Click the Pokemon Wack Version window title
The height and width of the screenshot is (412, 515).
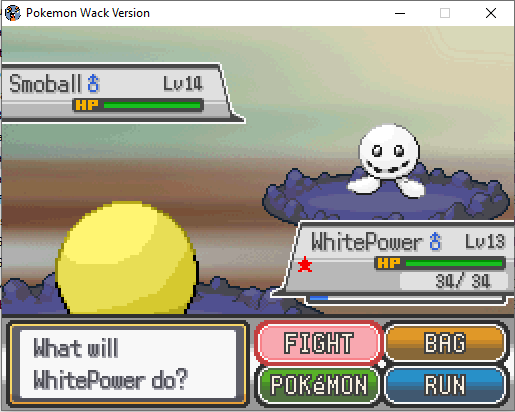point(88,13)
